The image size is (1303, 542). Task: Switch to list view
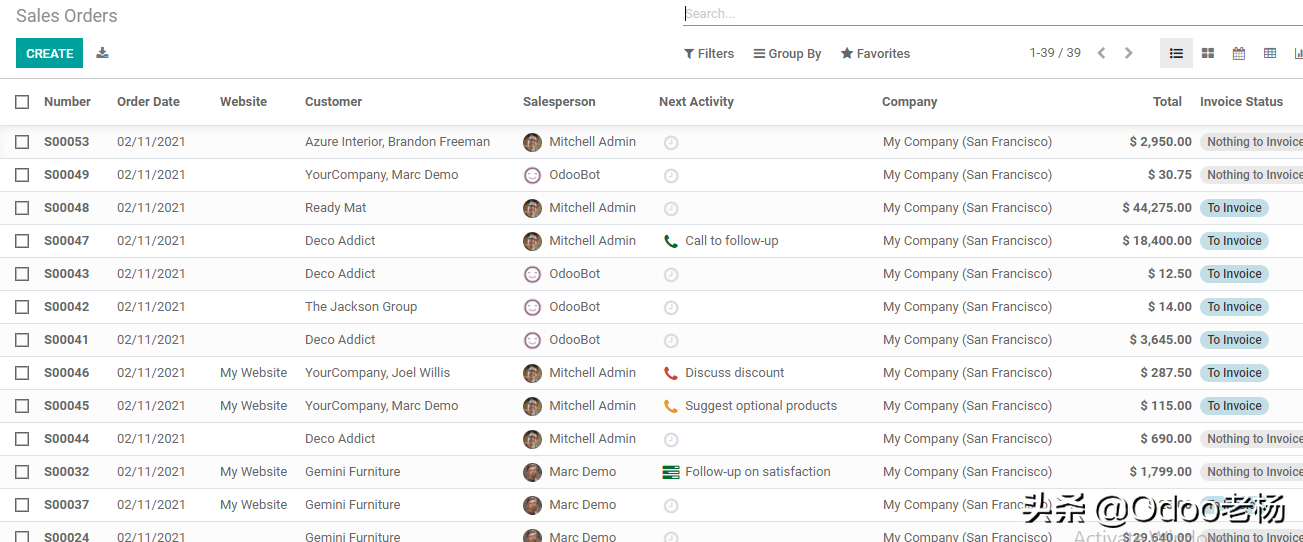click(x=1176, y=53)
